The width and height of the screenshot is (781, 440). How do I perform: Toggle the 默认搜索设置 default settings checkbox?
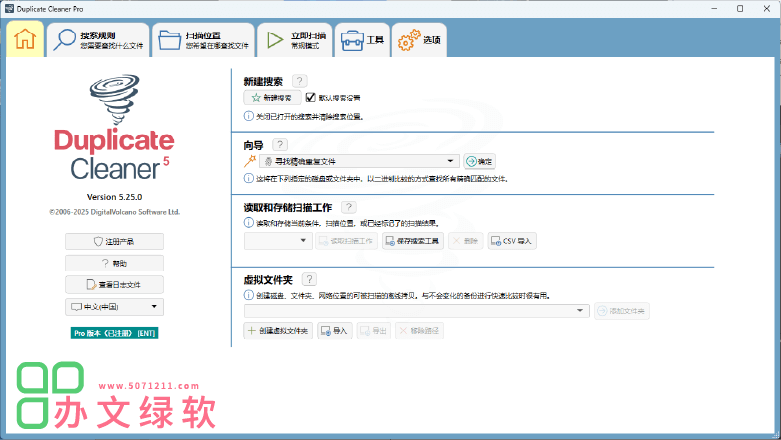310,97
